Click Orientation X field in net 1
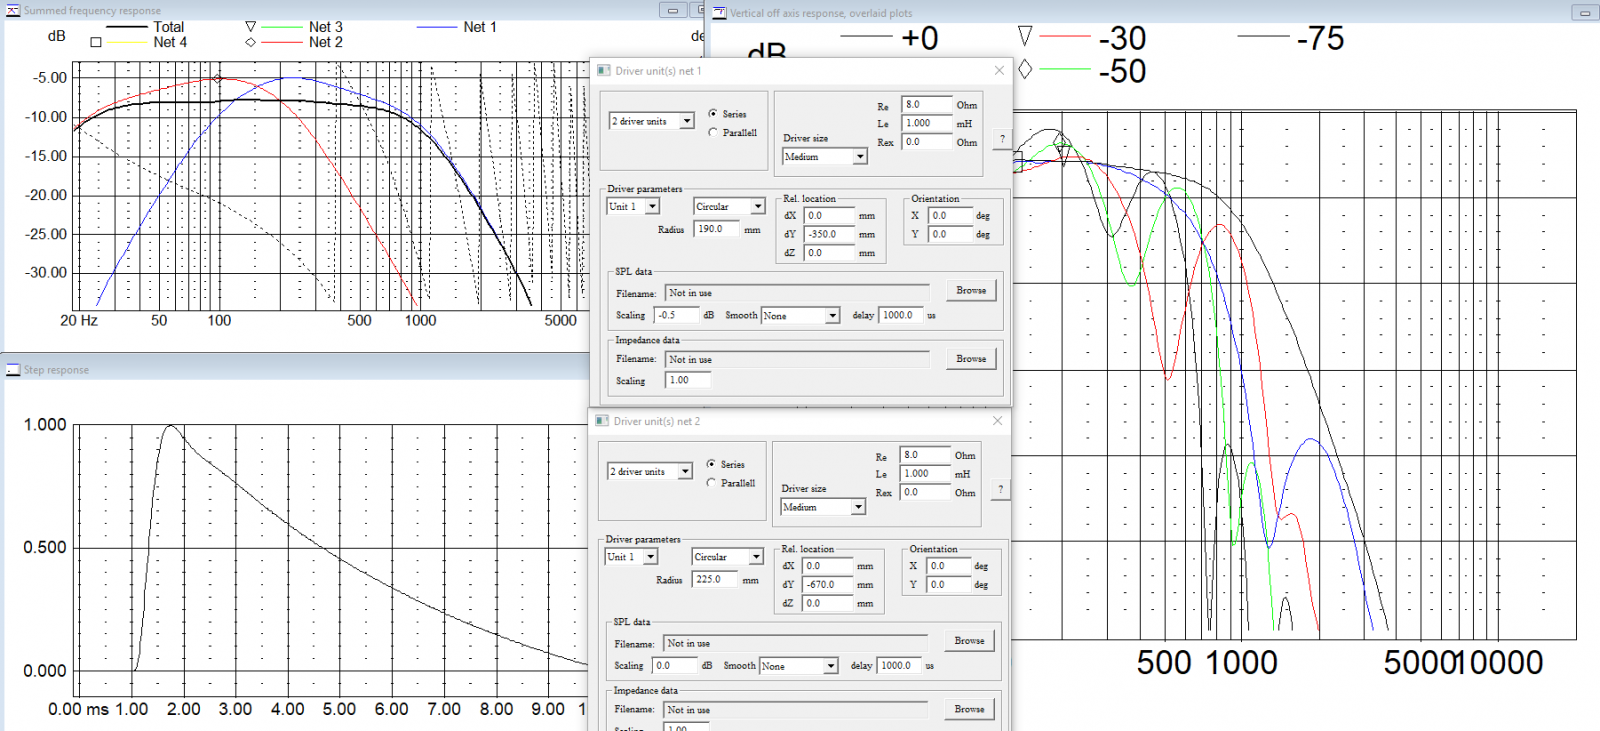1600x731 pixels. [950, 215]
